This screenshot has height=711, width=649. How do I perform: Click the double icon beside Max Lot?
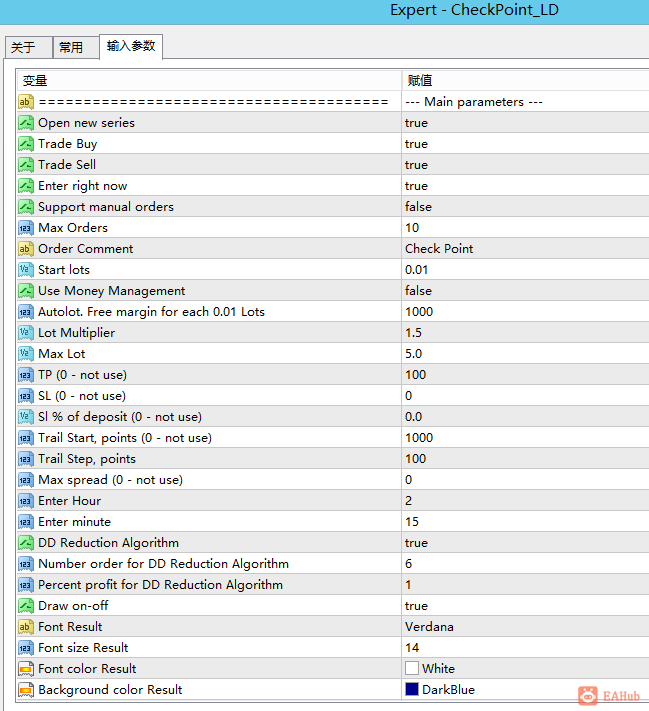click(26, 354)
